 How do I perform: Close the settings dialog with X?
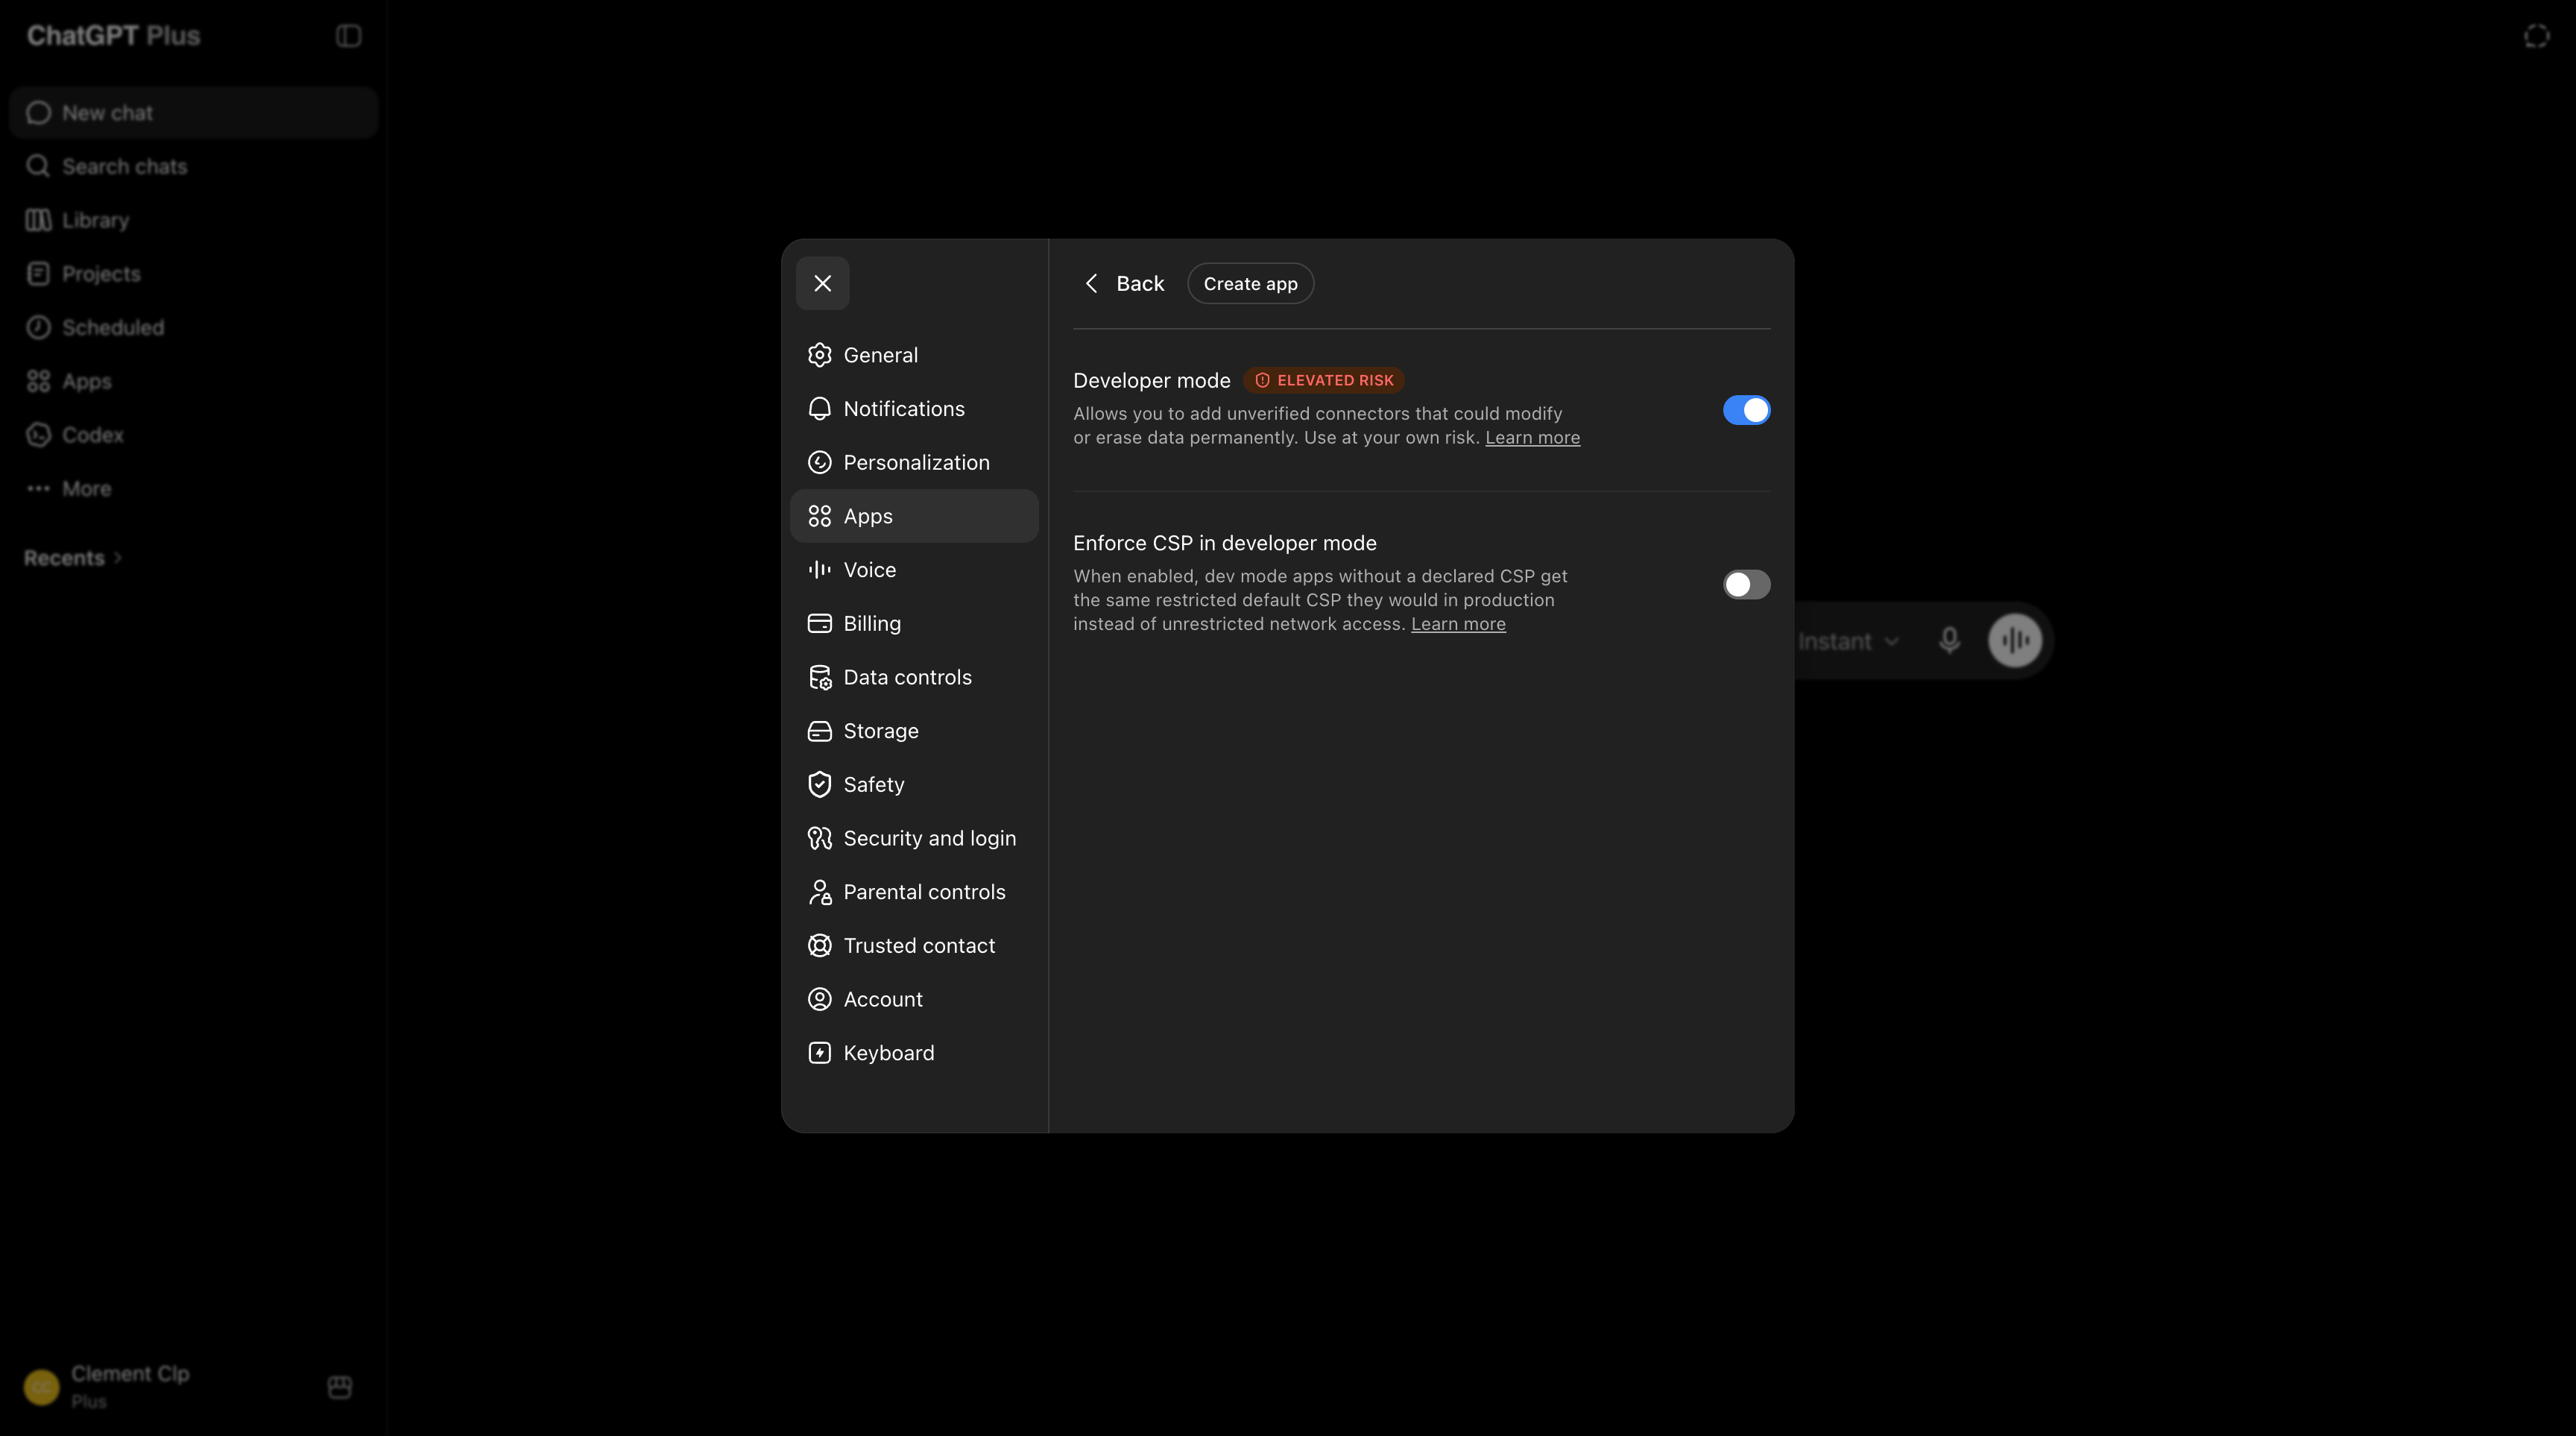[822, 283]
